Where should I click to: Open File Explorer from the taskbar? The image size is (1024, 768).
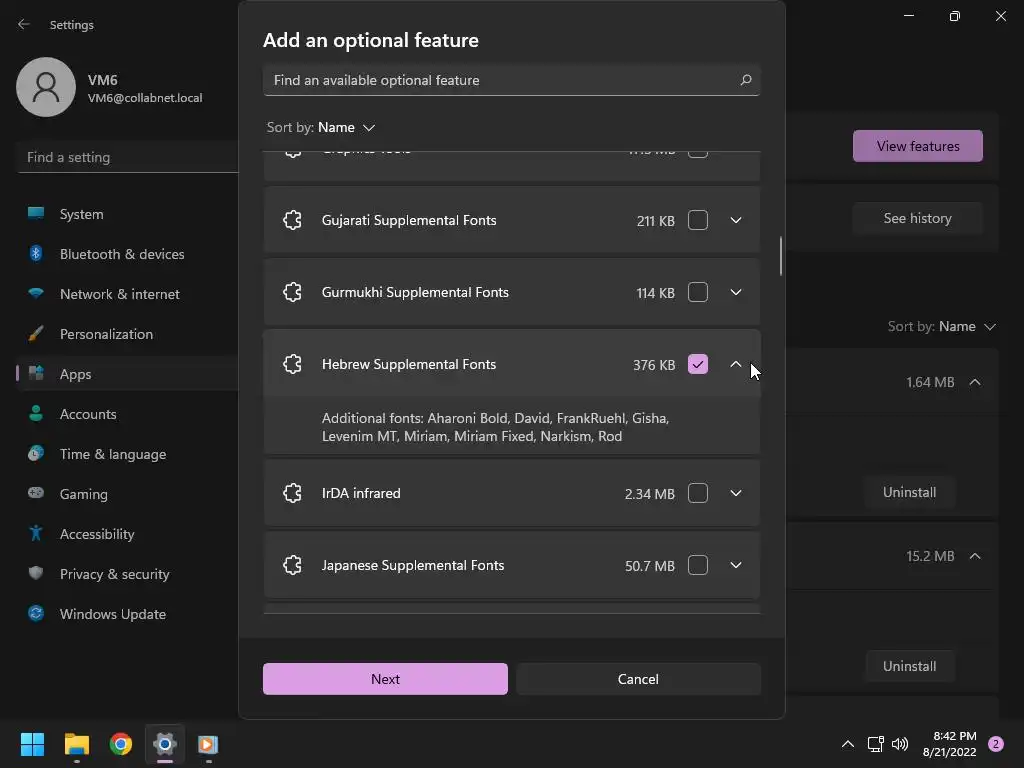click(x=77, y=744)
